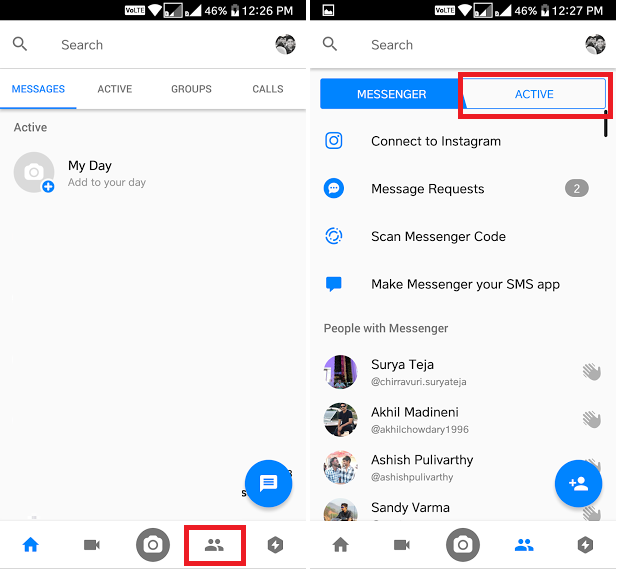Tap the Instagram icon
This screenshot has height=569, width=617.
334,140
